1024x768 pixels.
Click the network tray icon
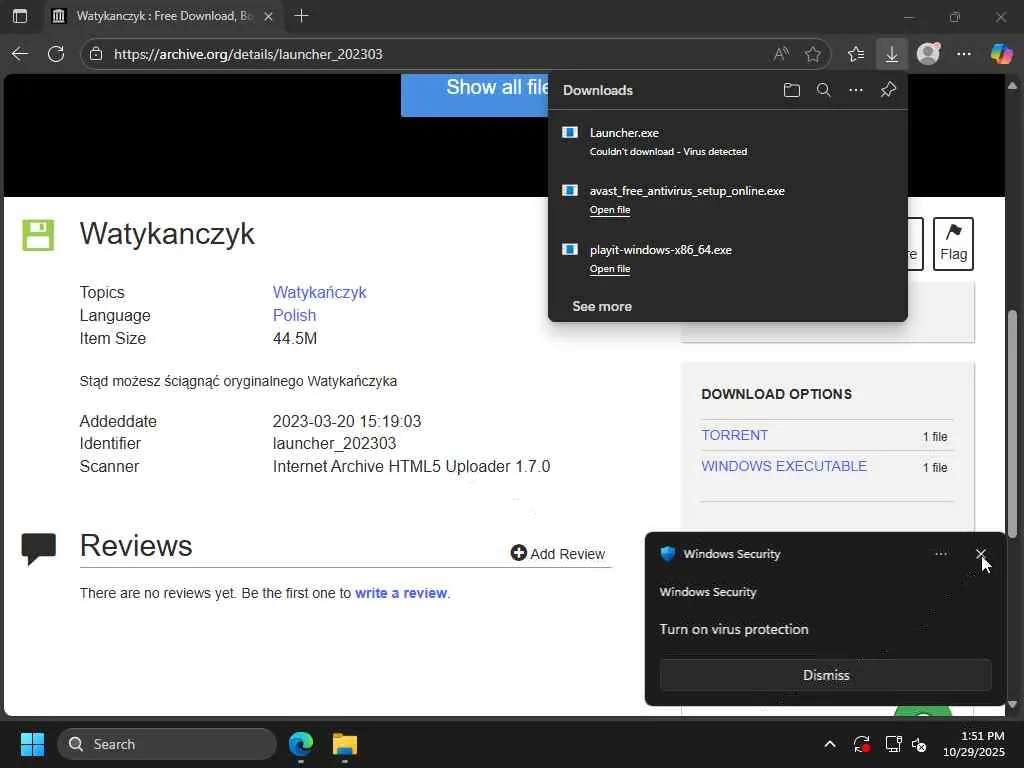893,744
